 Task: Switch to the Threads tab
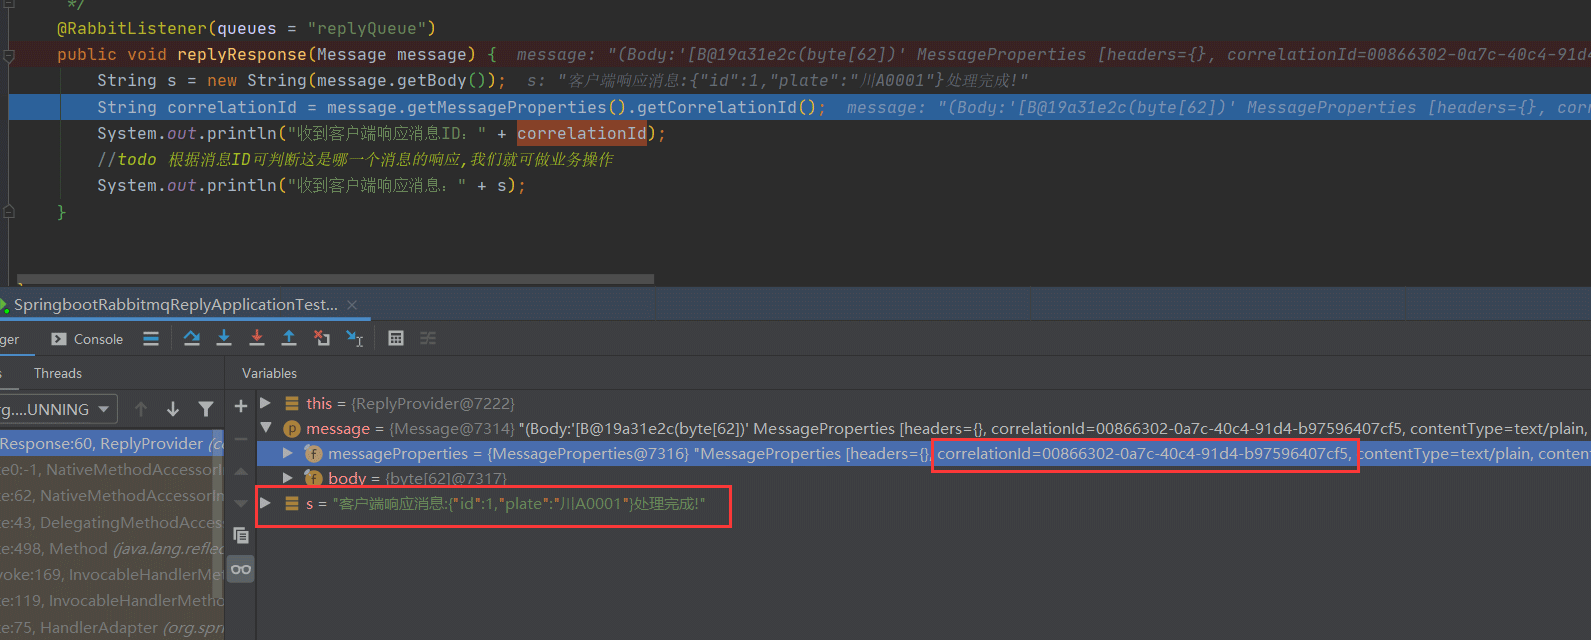(58, 373)
